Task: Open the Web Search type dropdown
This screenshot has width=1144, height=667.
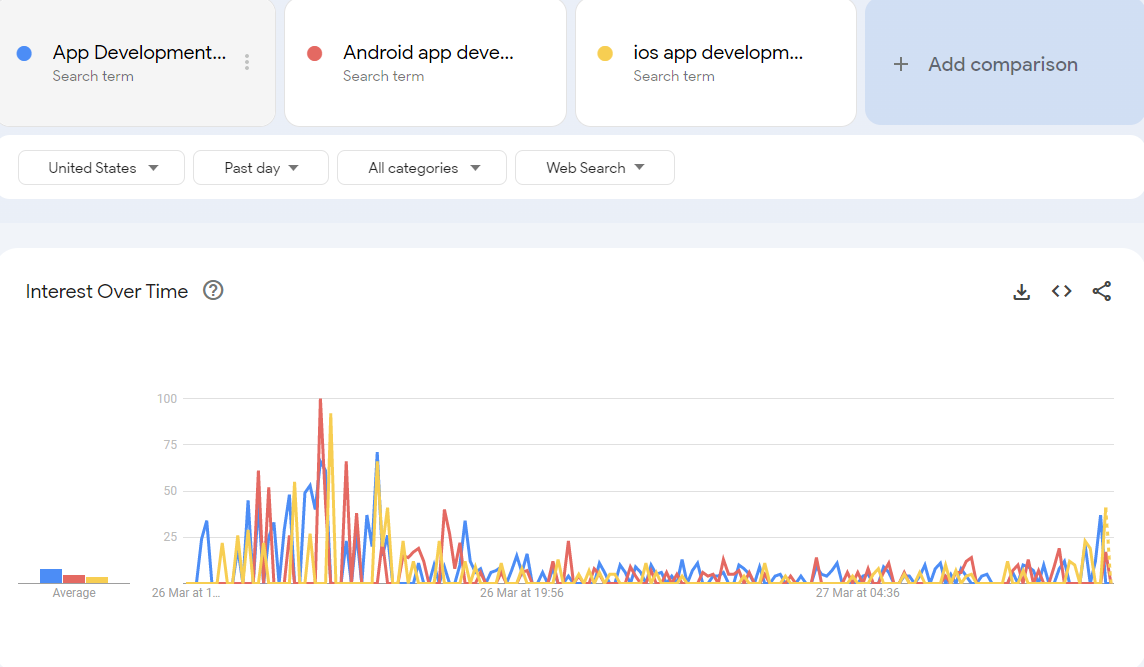Action: [595, 168]
